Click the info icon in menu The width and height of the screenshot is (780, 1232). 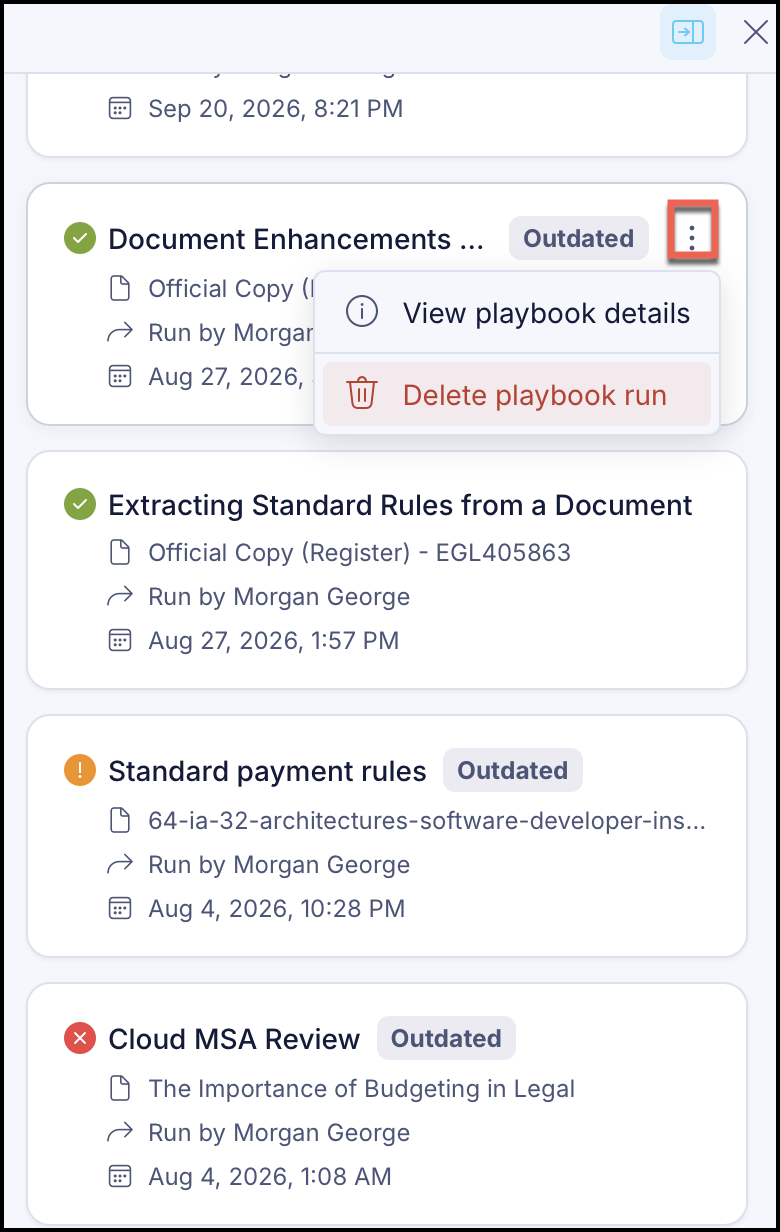(361, 312)
